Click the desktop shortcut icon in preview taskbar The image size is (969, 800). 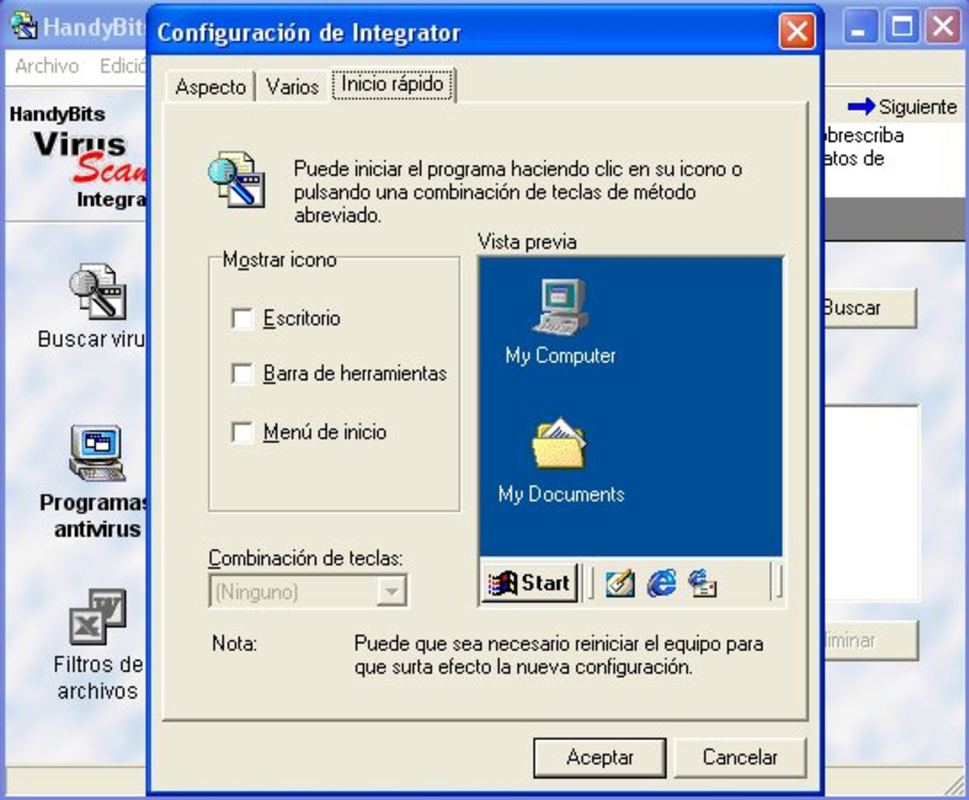click(620, 584)
